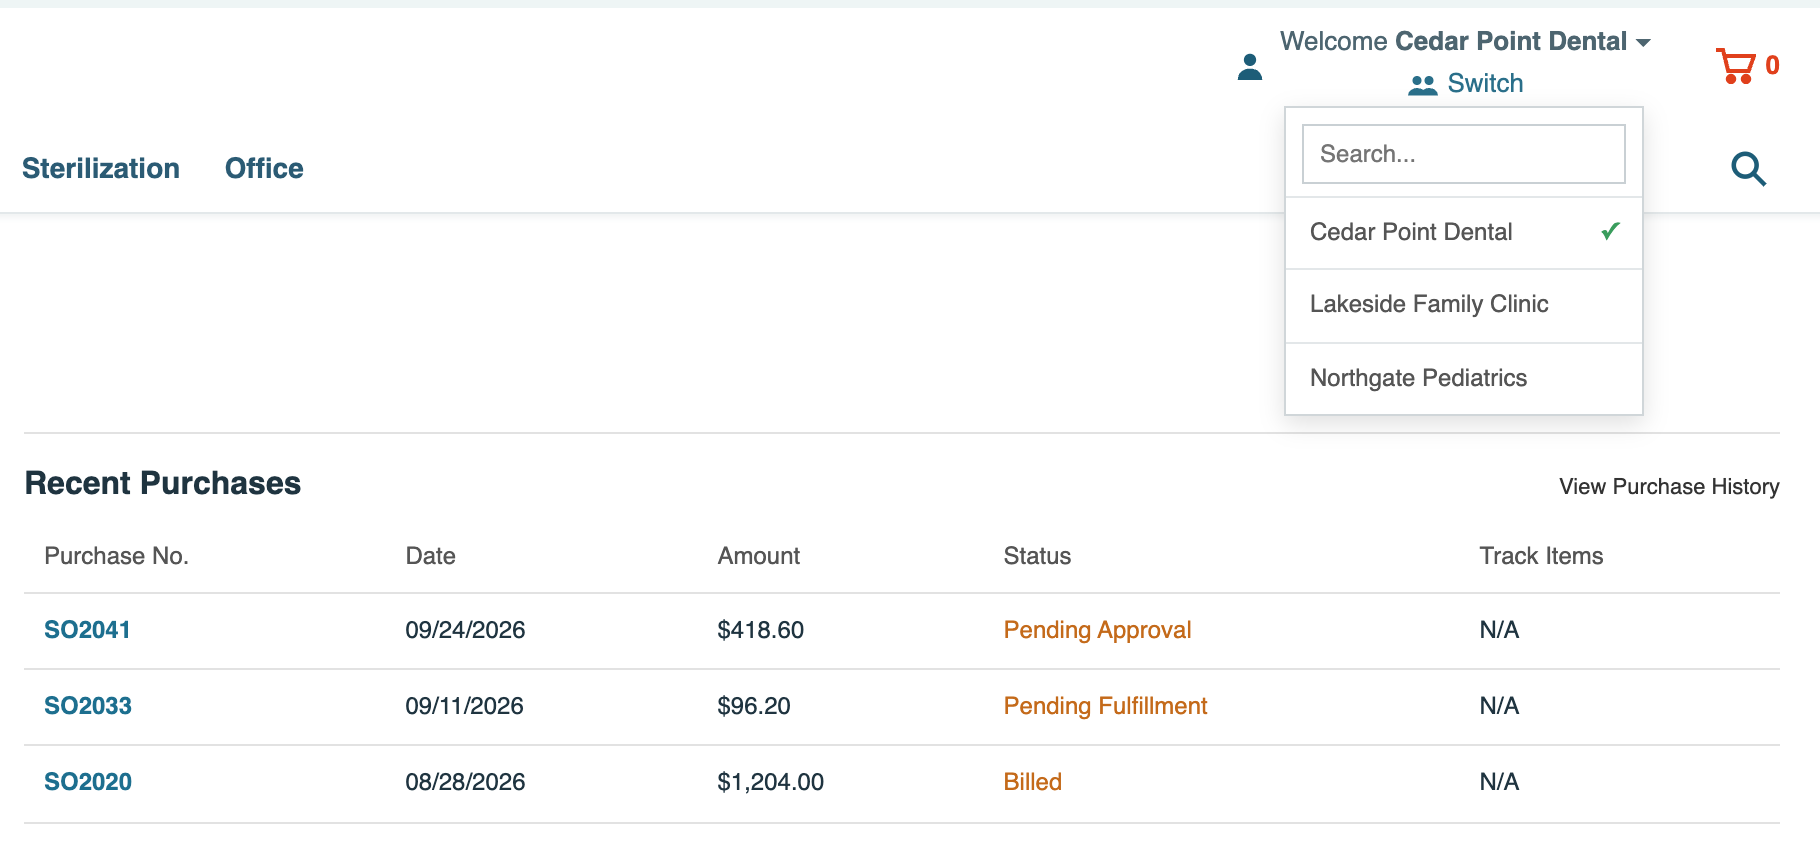Click the date 09/24/2026
The image size is (1820, 860).
click(465, 630)
